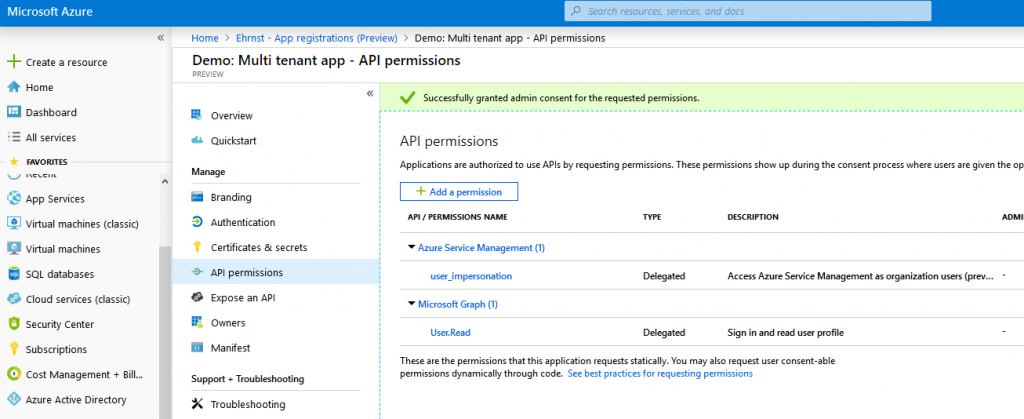Collapse the main Azure left sidebar
The width and height of the screenshot is (1024, 419).
[x=161, y=38]
